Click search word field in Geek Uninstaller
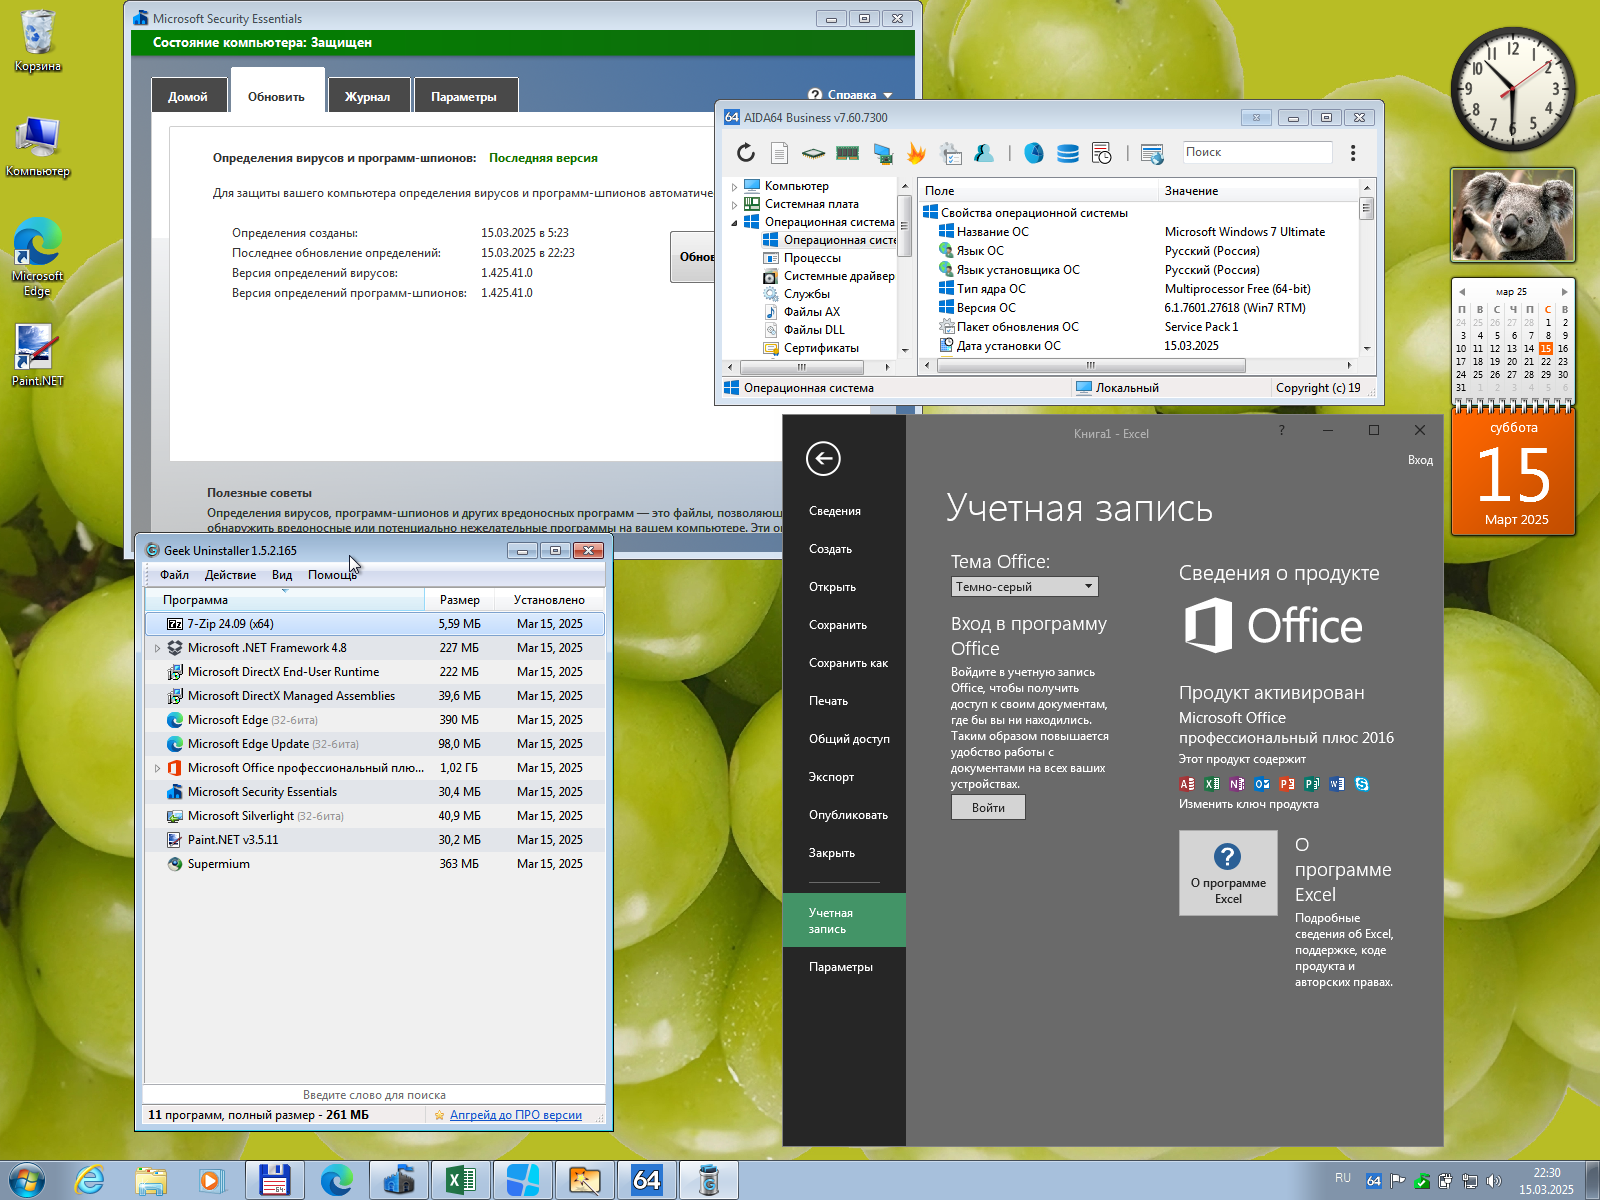 [374, 1095]
